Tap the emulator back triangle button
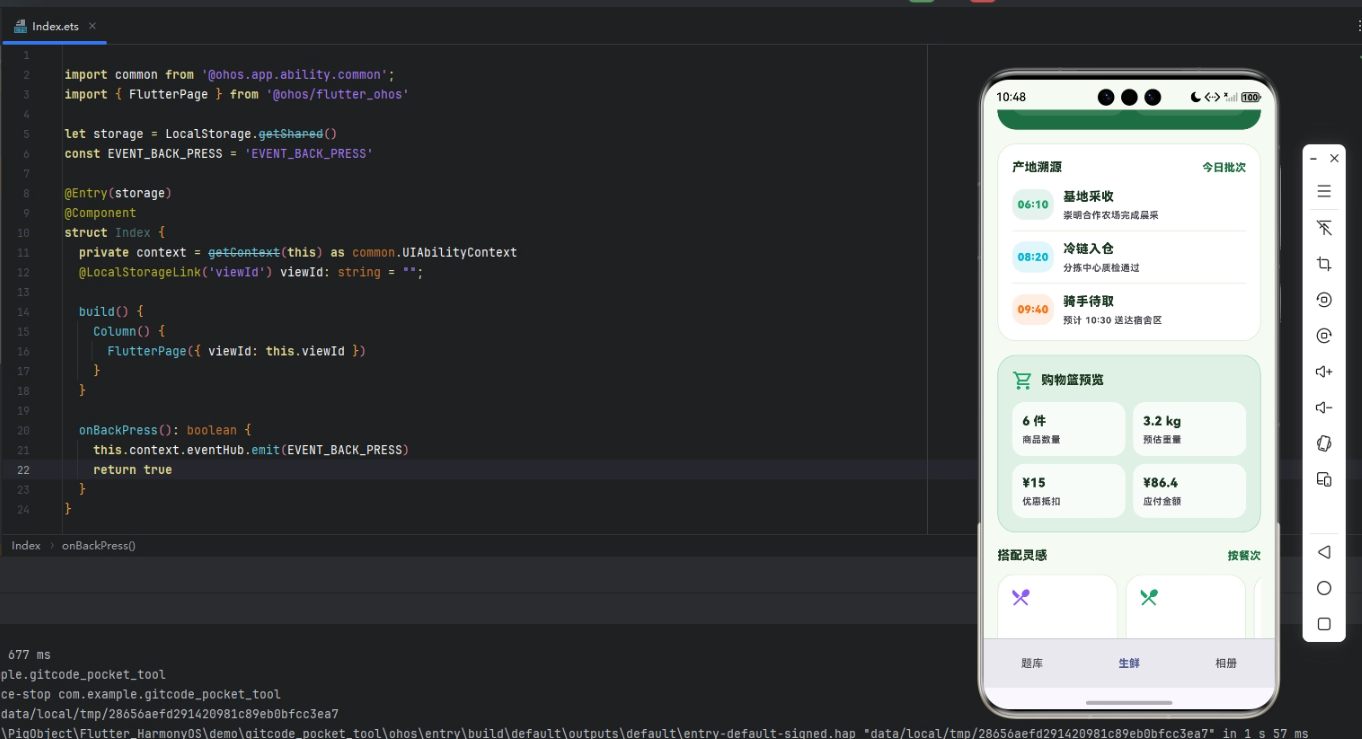Image resolution: width=1362 pixels, height=739 pixels. (1324, 552)
